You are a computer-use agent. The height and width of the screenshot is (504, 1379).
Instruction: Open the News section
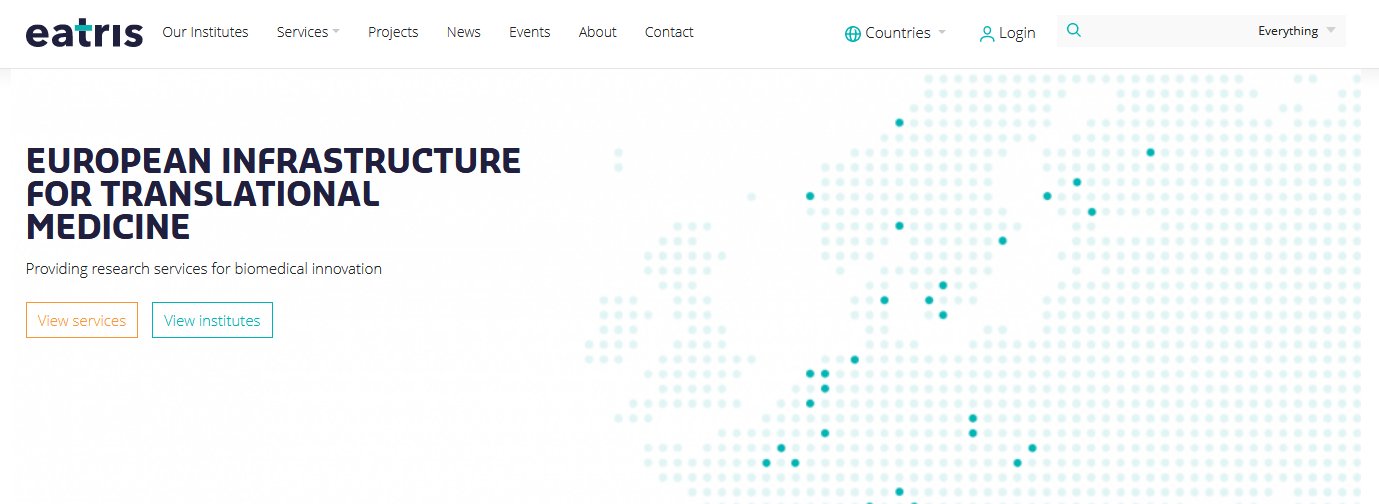click(464, 32)
